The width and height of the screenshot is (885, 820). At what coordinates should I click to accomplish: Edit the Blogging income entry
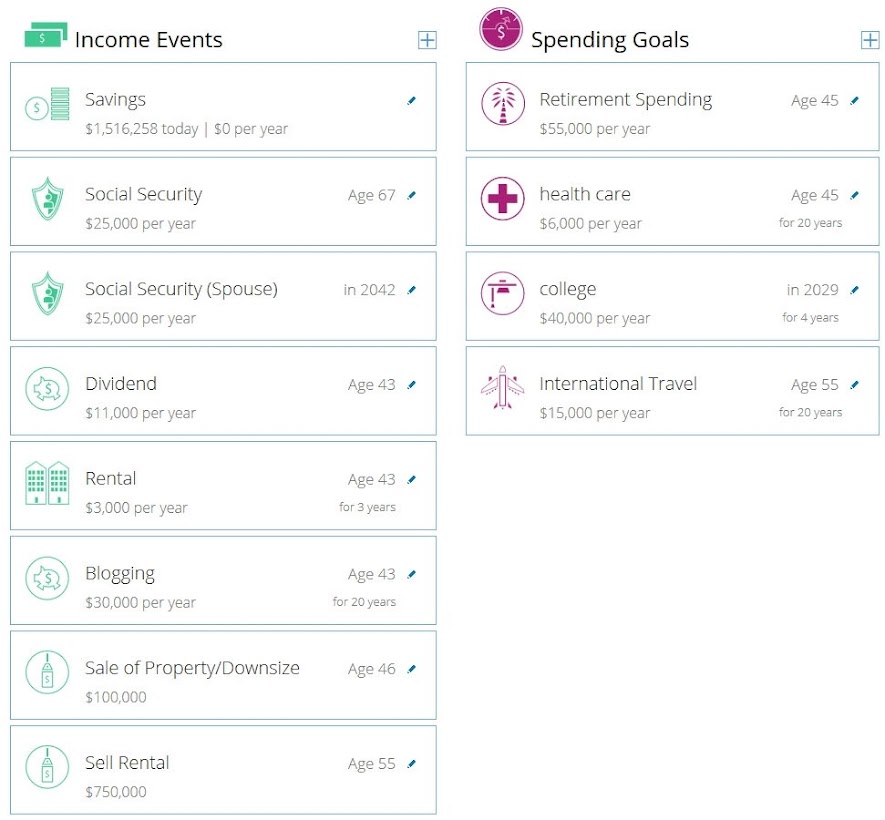coord(412,574)
